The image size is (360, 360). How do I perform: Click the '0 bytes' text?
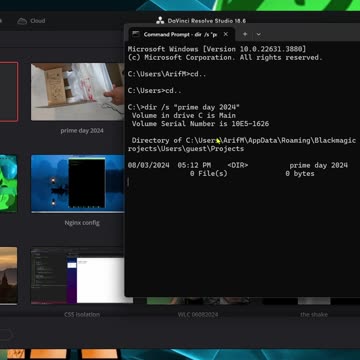(x=300, y=174)
